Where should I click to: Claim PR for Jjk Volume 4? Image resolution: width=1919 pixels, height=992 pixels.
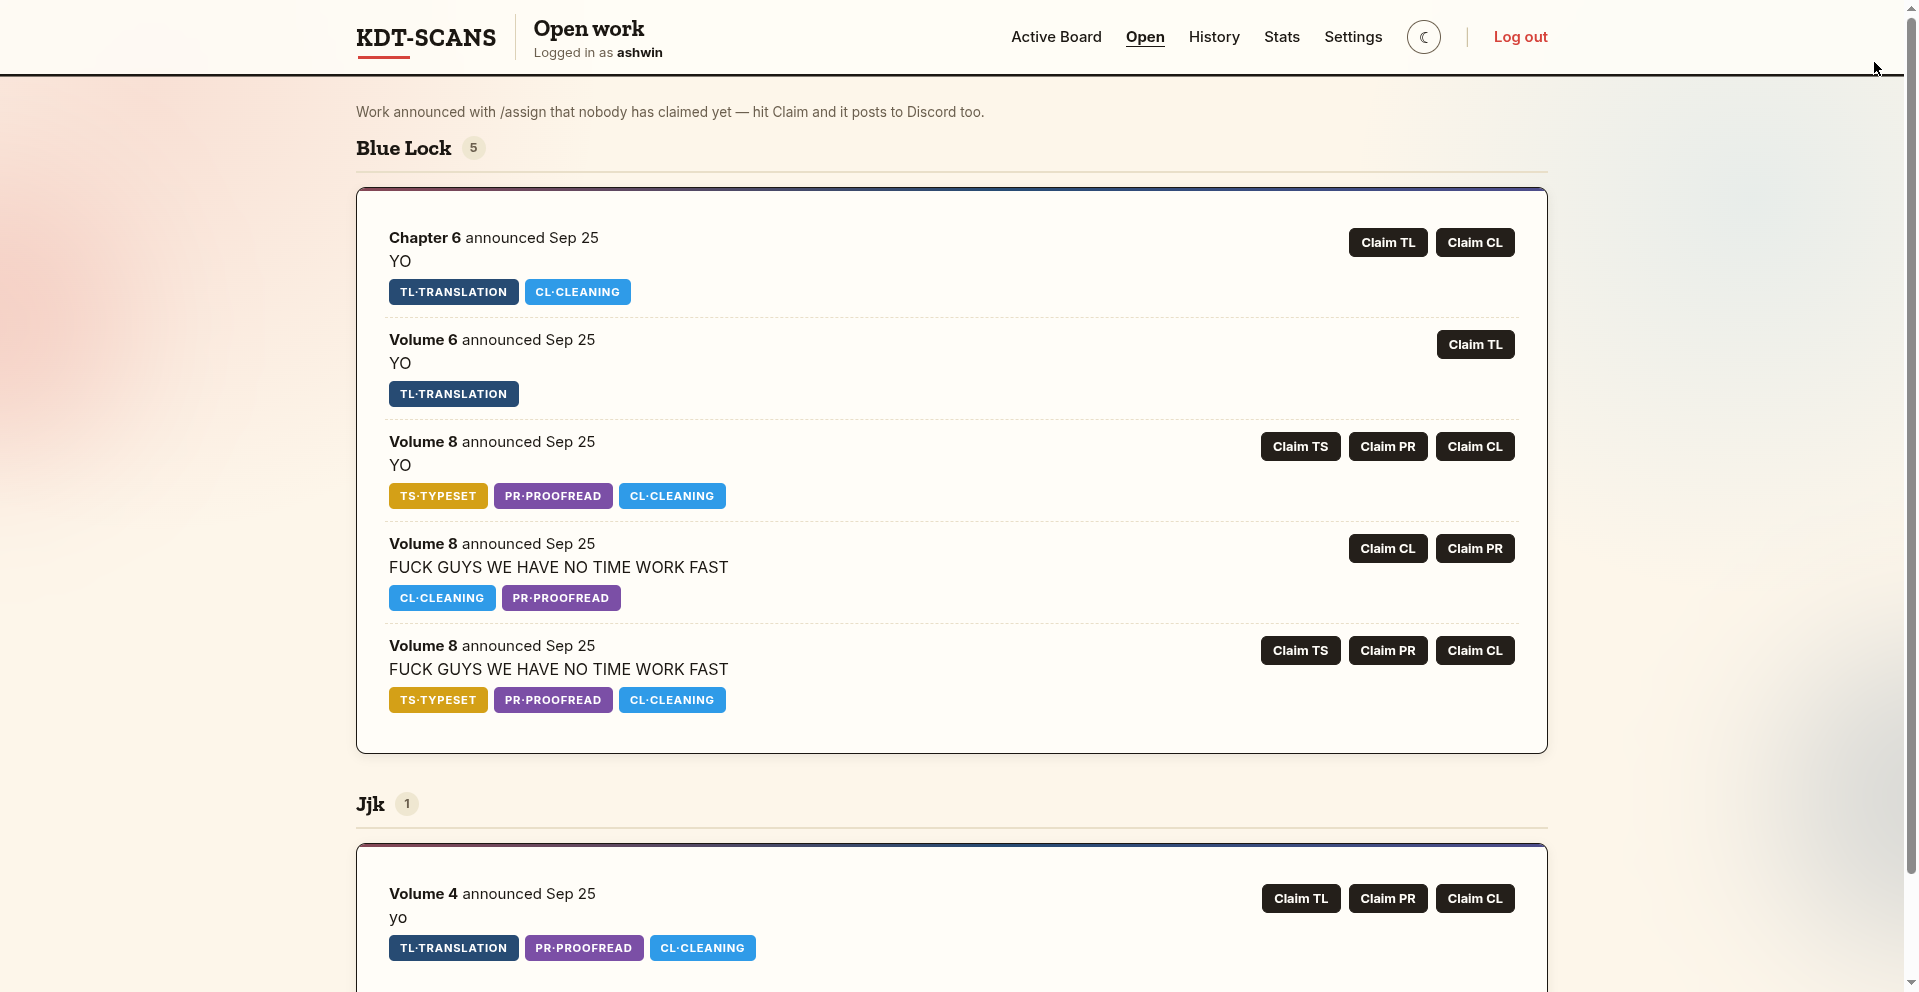click(1388, 899)
